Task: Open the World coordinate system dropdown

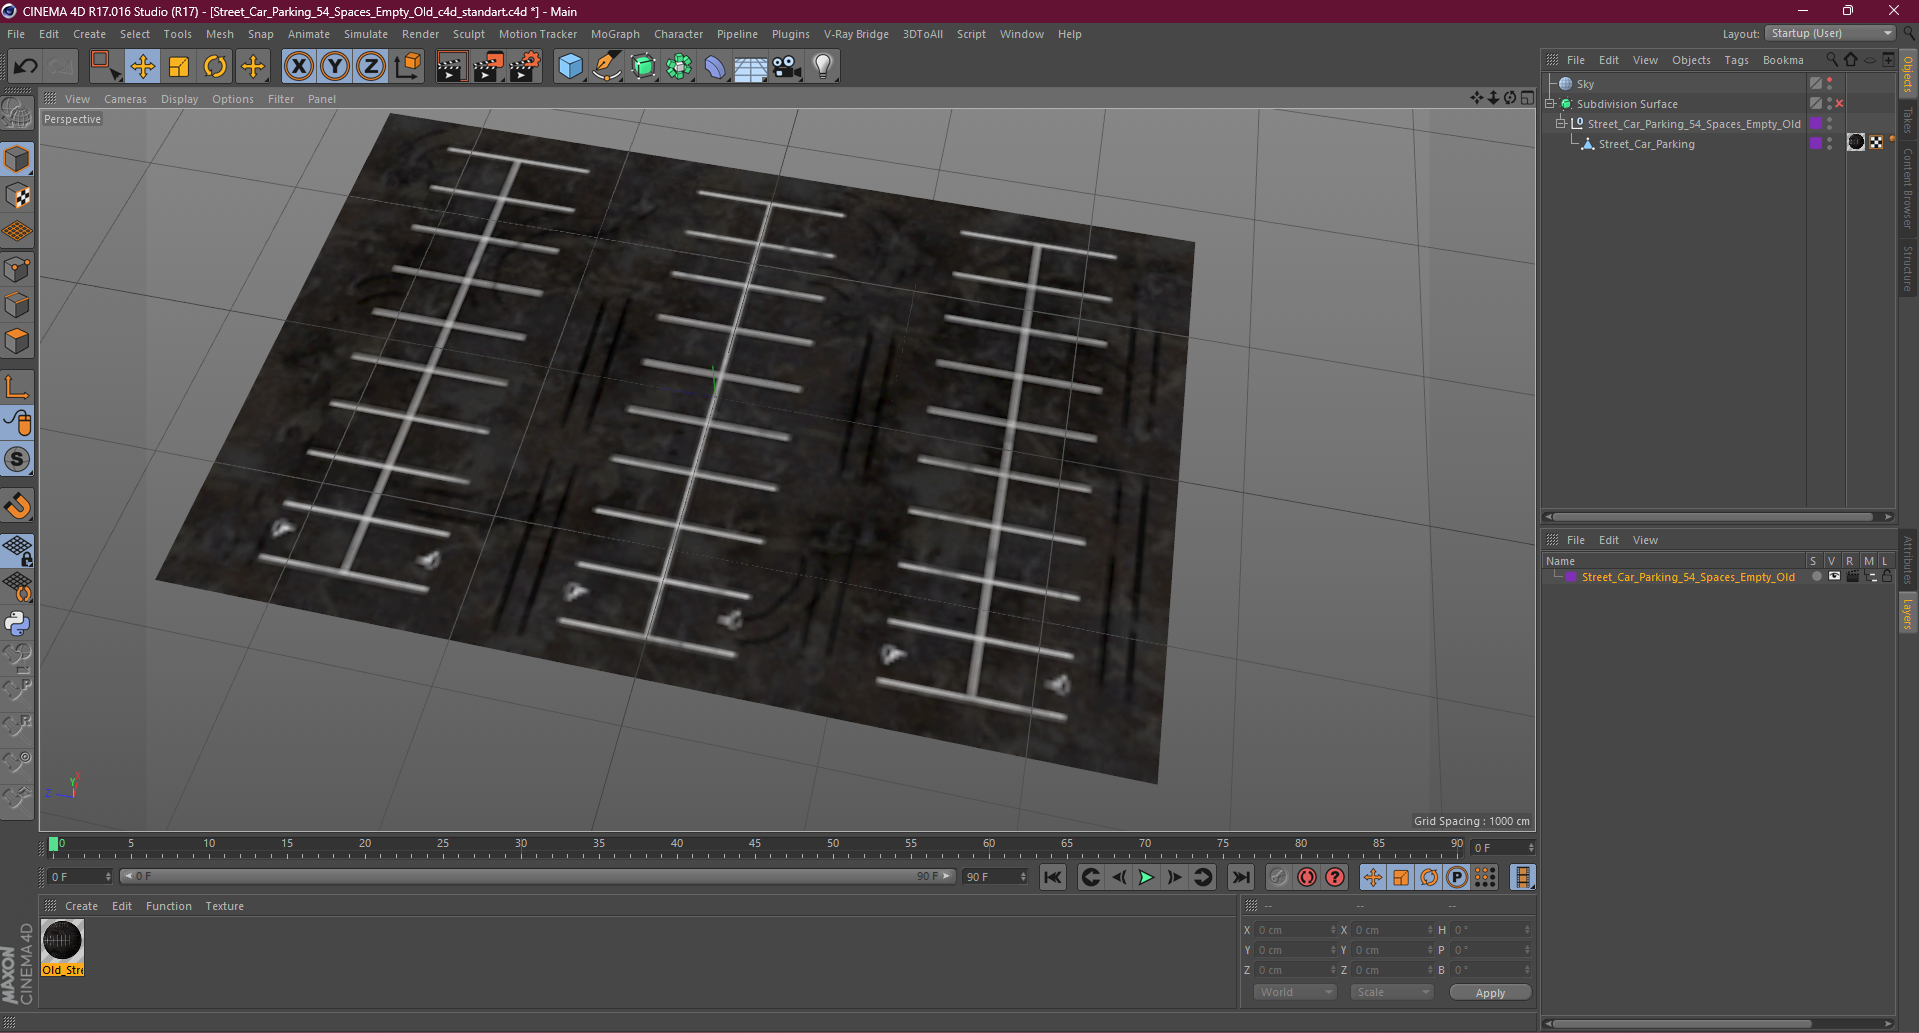Action: point(1295,992)
